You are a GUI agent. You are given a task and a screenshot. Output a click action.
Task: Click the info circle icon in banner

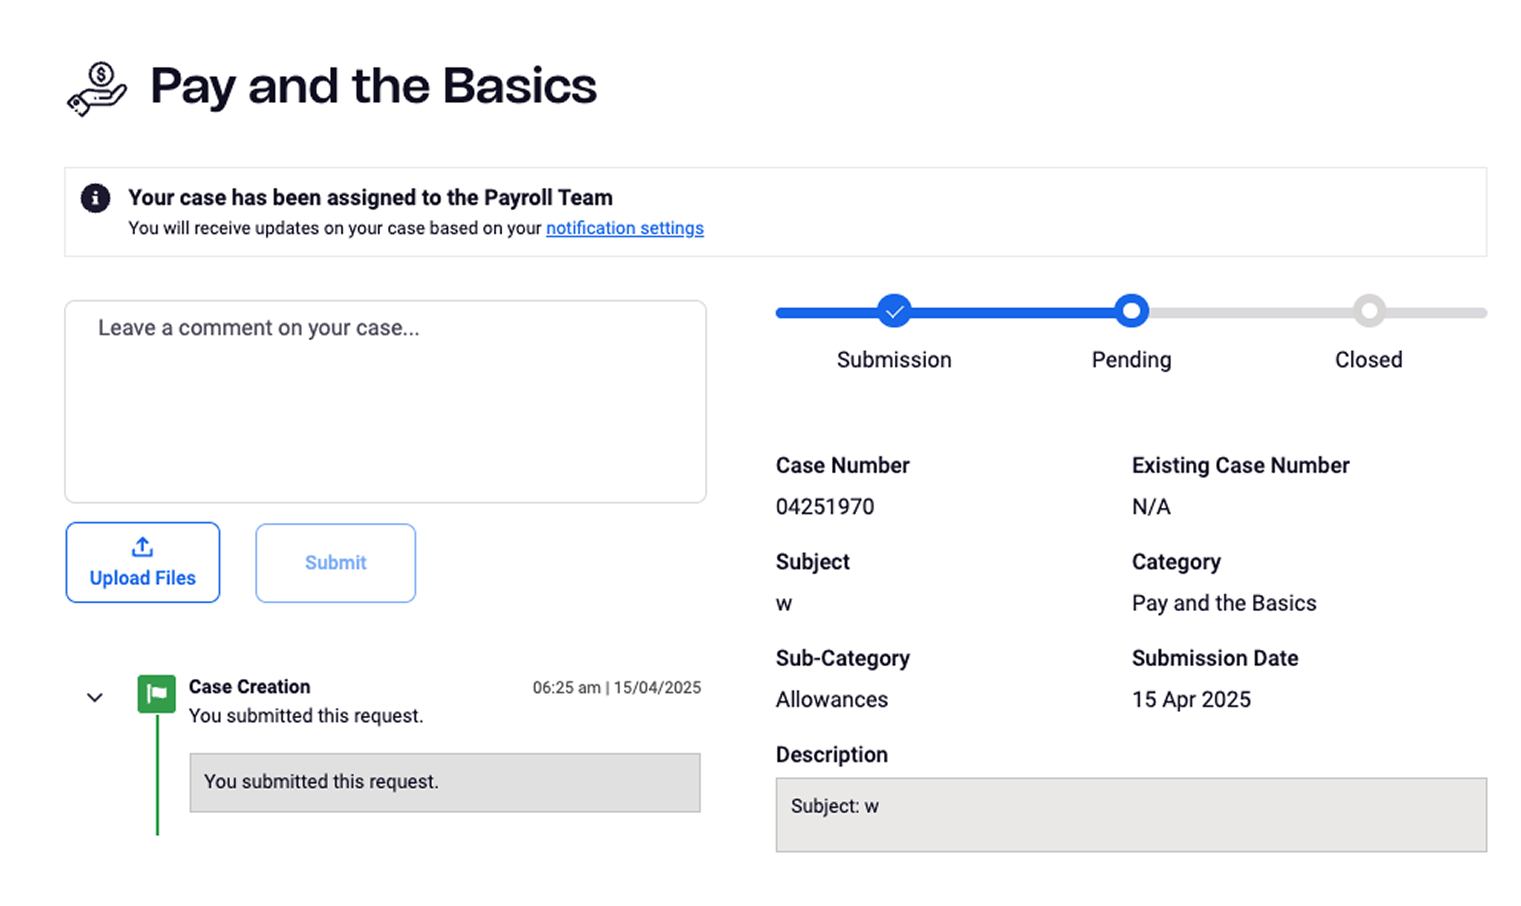[95, 198]
